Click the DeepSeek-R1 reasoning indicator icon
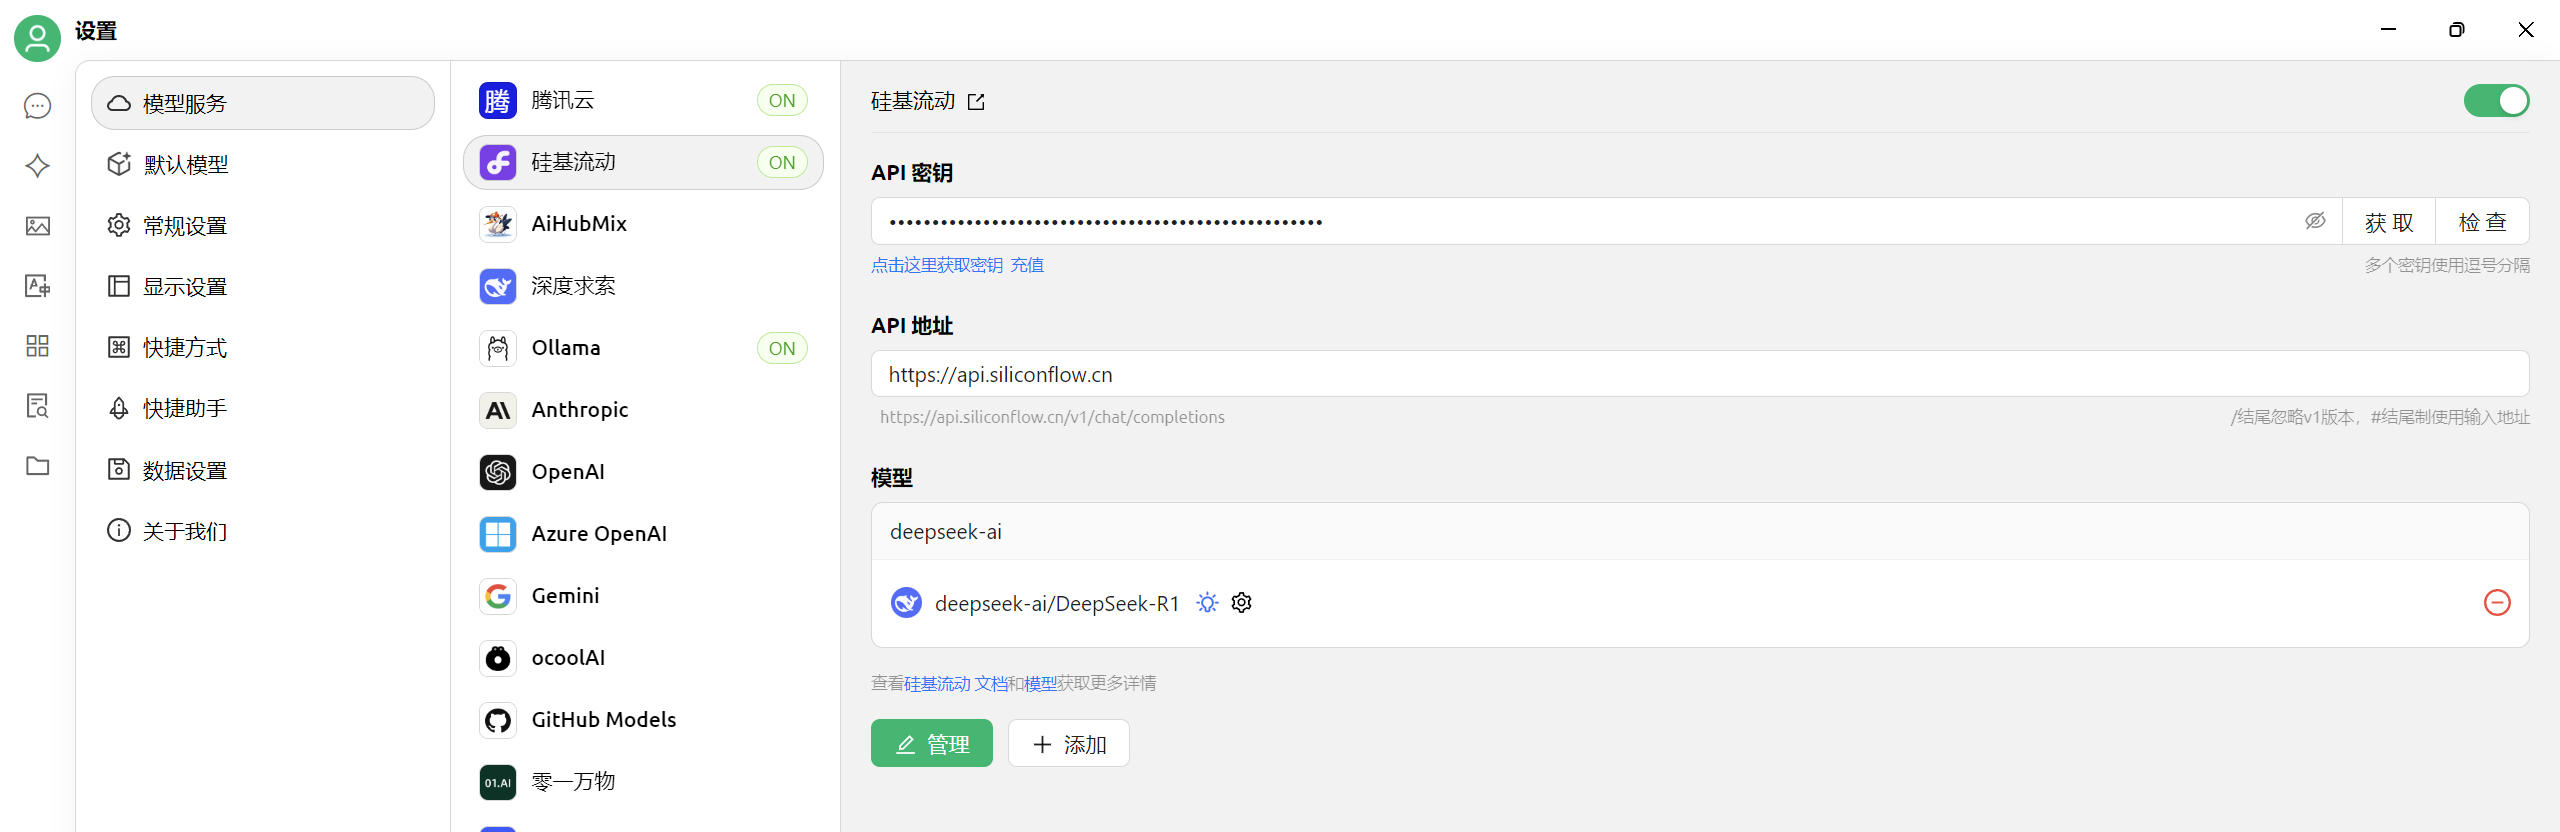 click(x=1208, y=603)
